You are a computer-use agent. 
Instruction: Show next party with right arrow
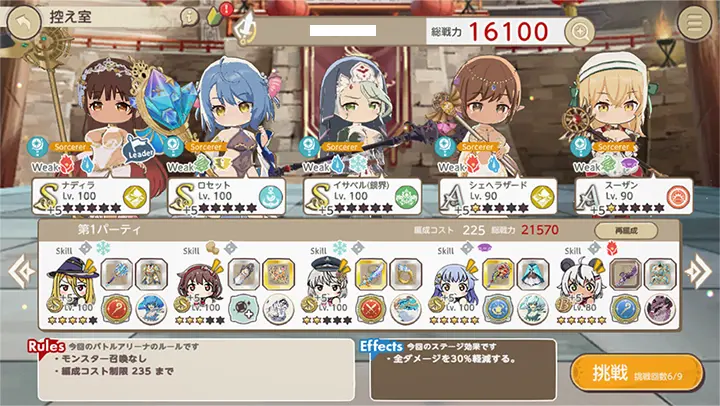click(x=698, y=271)
